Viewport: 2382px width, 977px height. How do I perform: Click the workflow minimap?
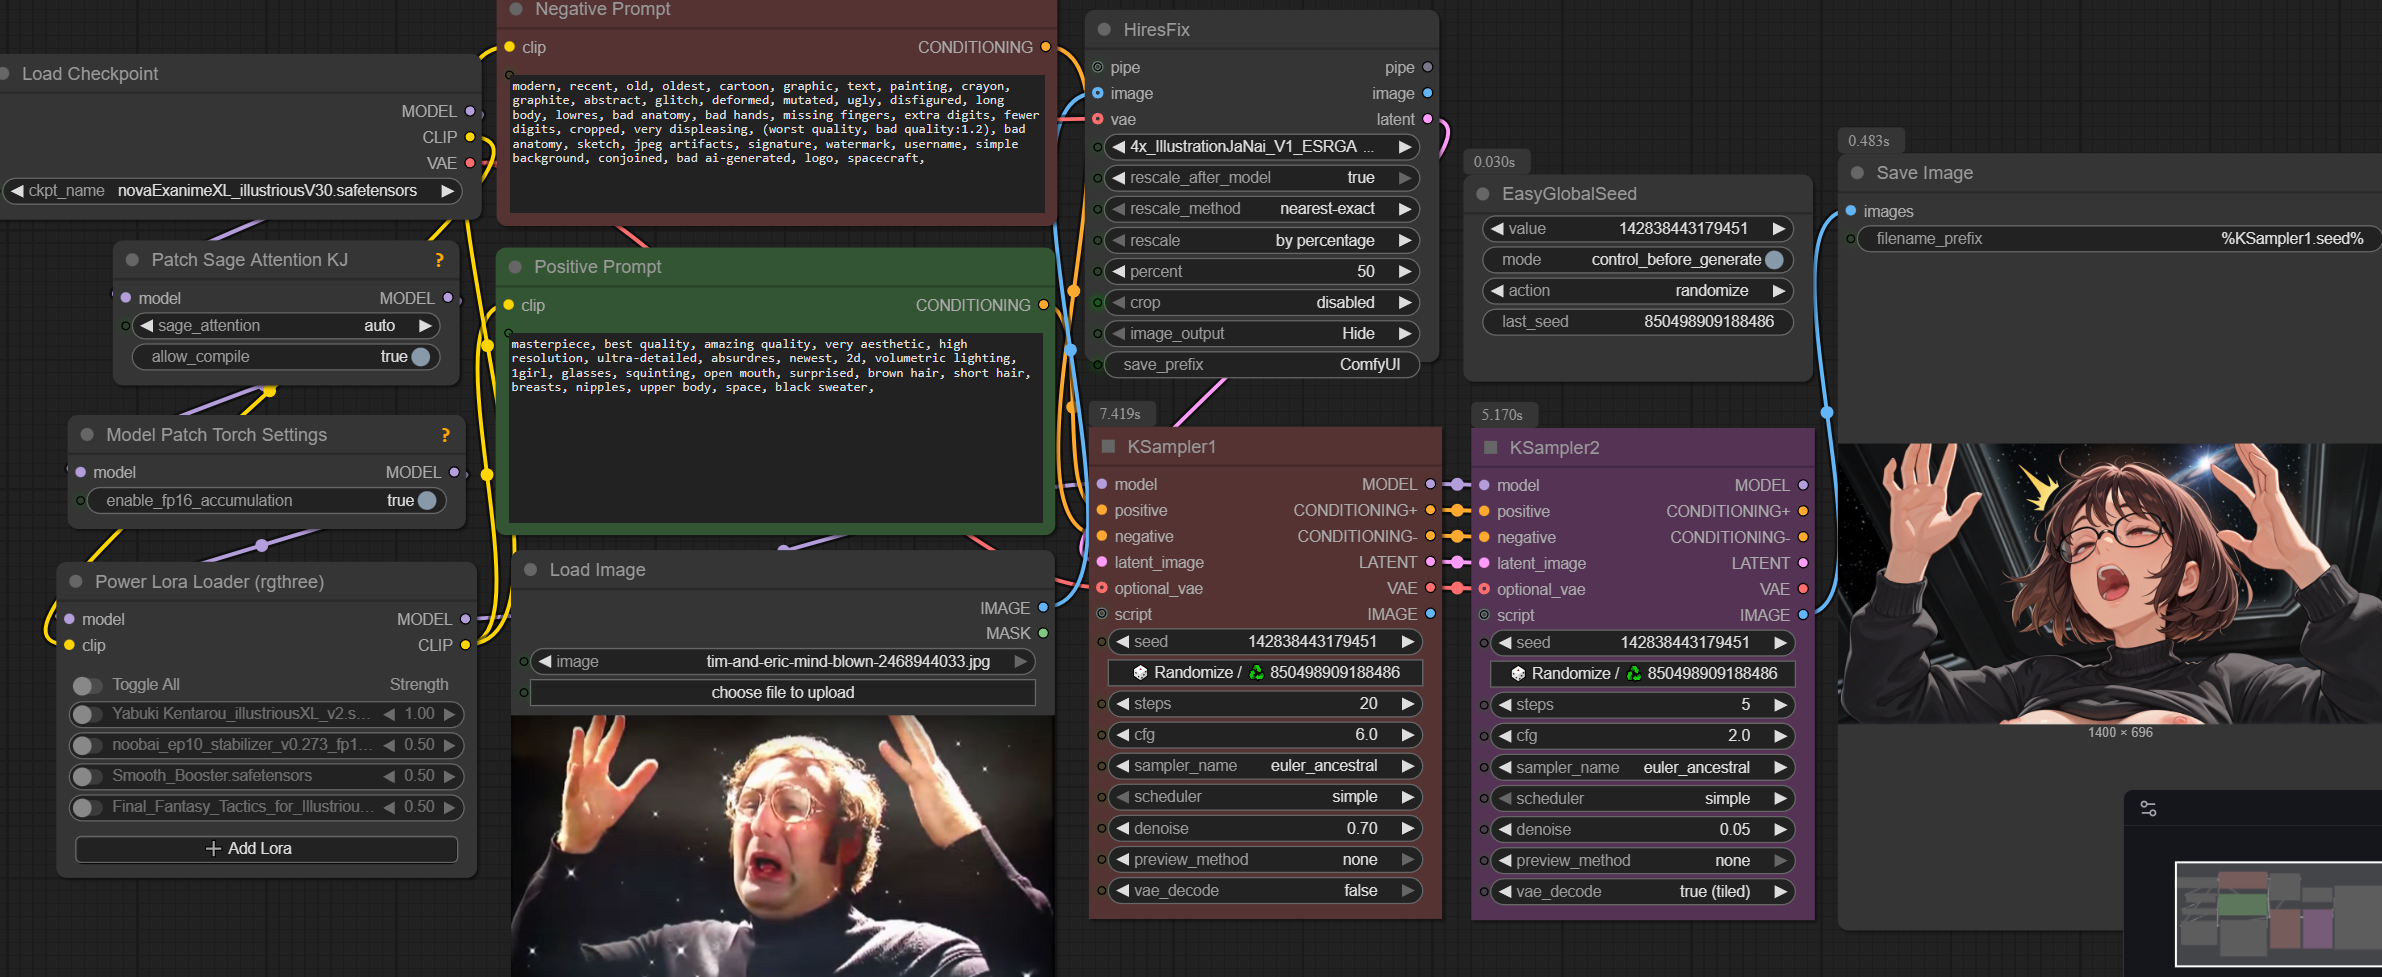point(2278,914)
